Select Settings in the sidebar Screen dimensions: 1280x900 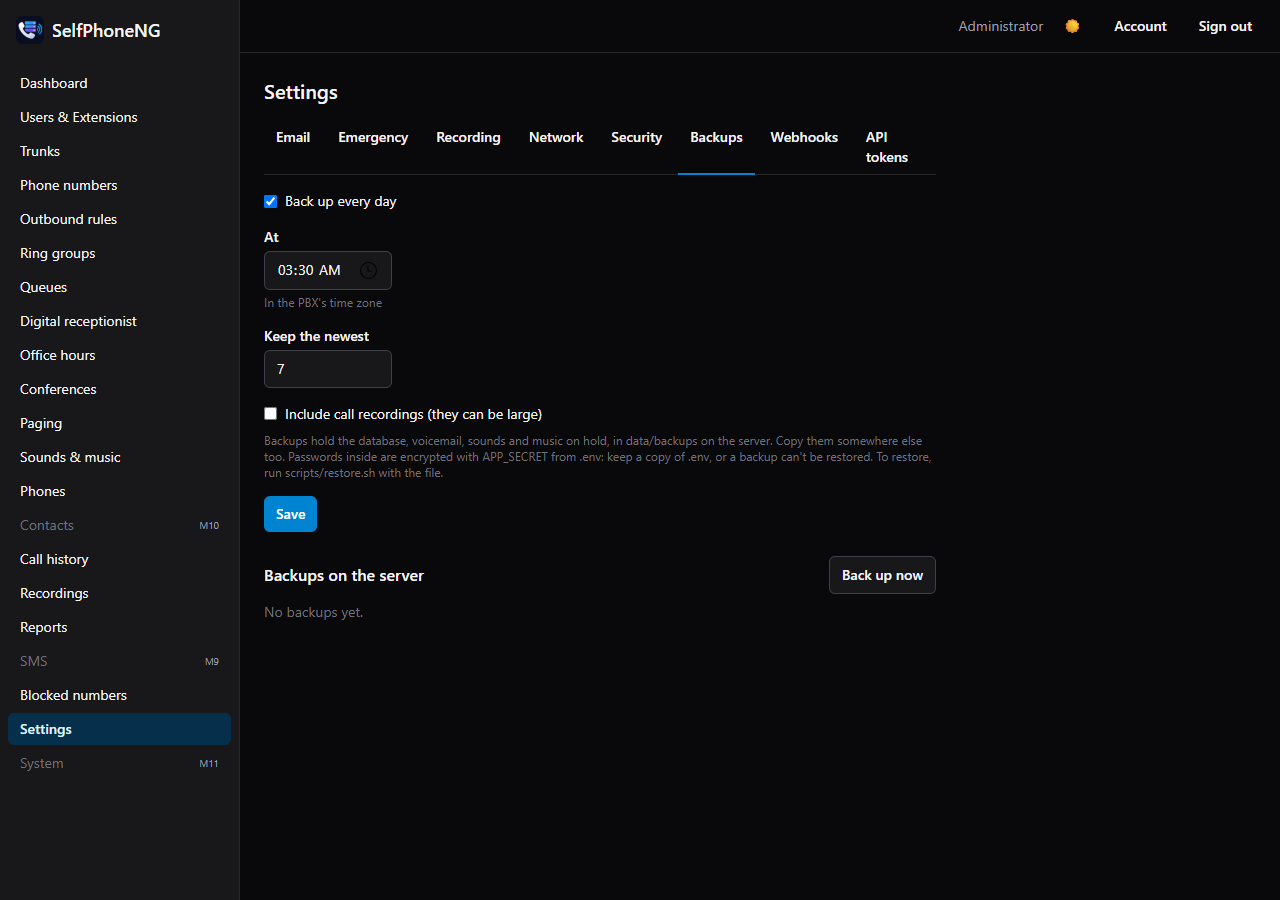coord(119,729)
